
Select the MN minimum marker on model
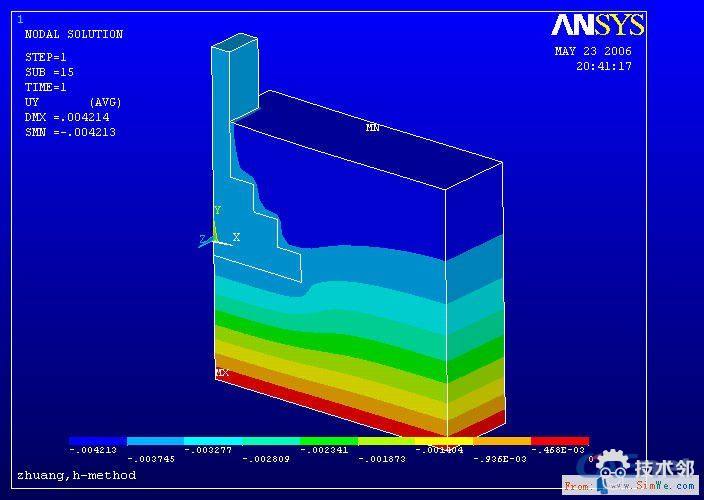[372, 128]
